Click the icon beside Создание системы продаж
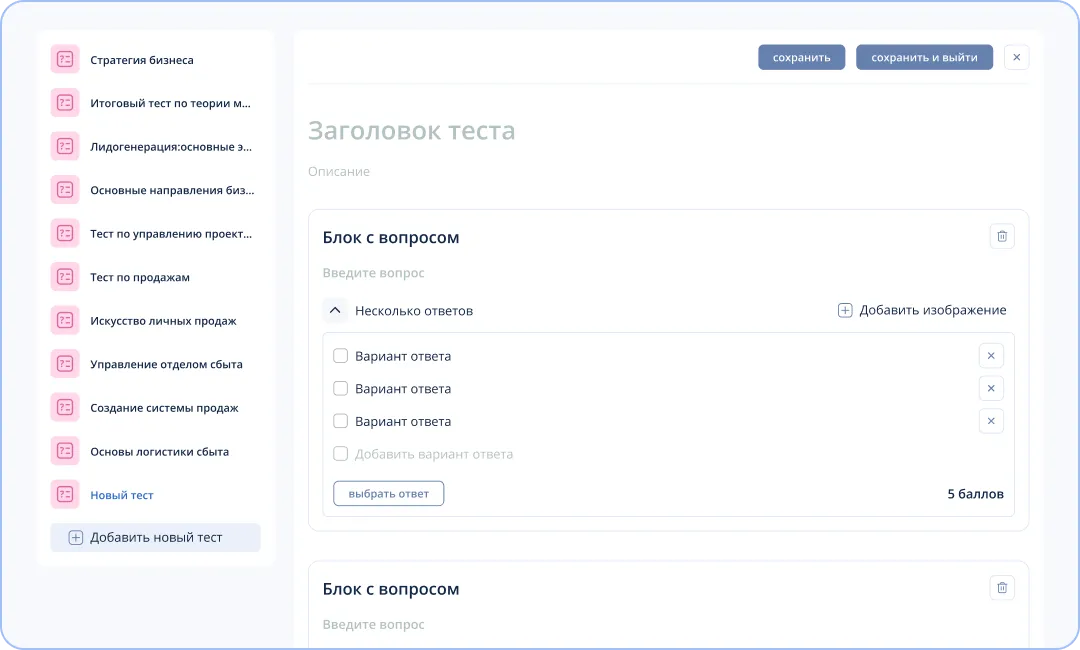This screenshot has height=650, width=1080. tap(65, 407)
